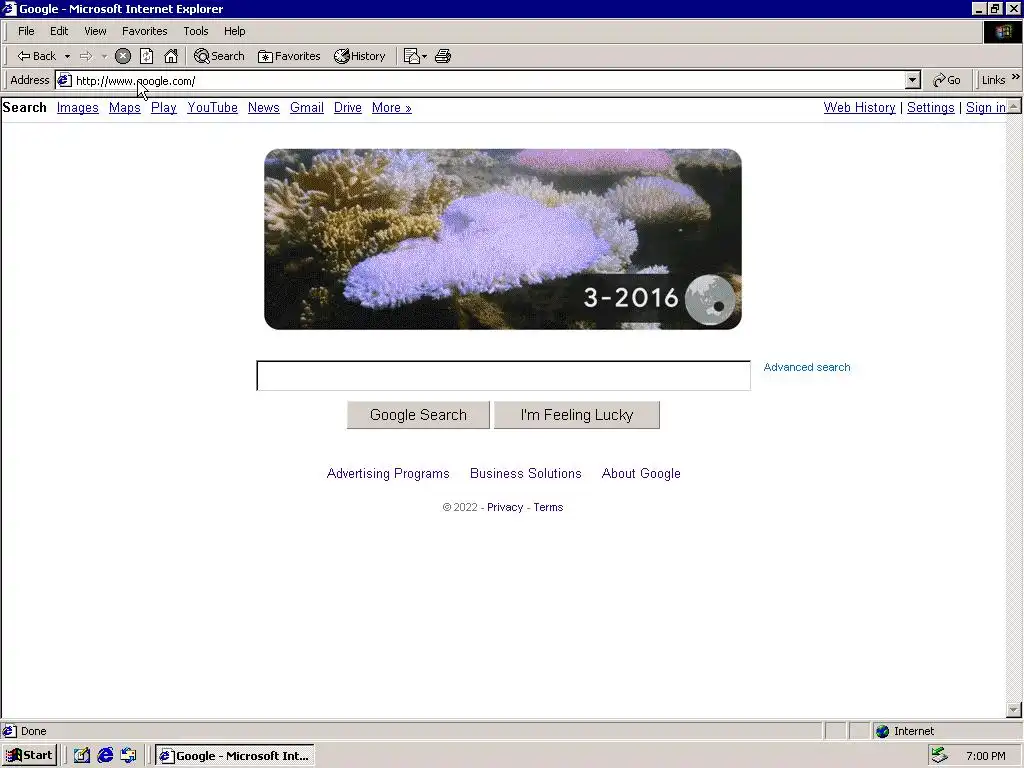Screen dimensions: 1024x768
Task: Open the Search pane toolbar button
Action: [219, 56]
